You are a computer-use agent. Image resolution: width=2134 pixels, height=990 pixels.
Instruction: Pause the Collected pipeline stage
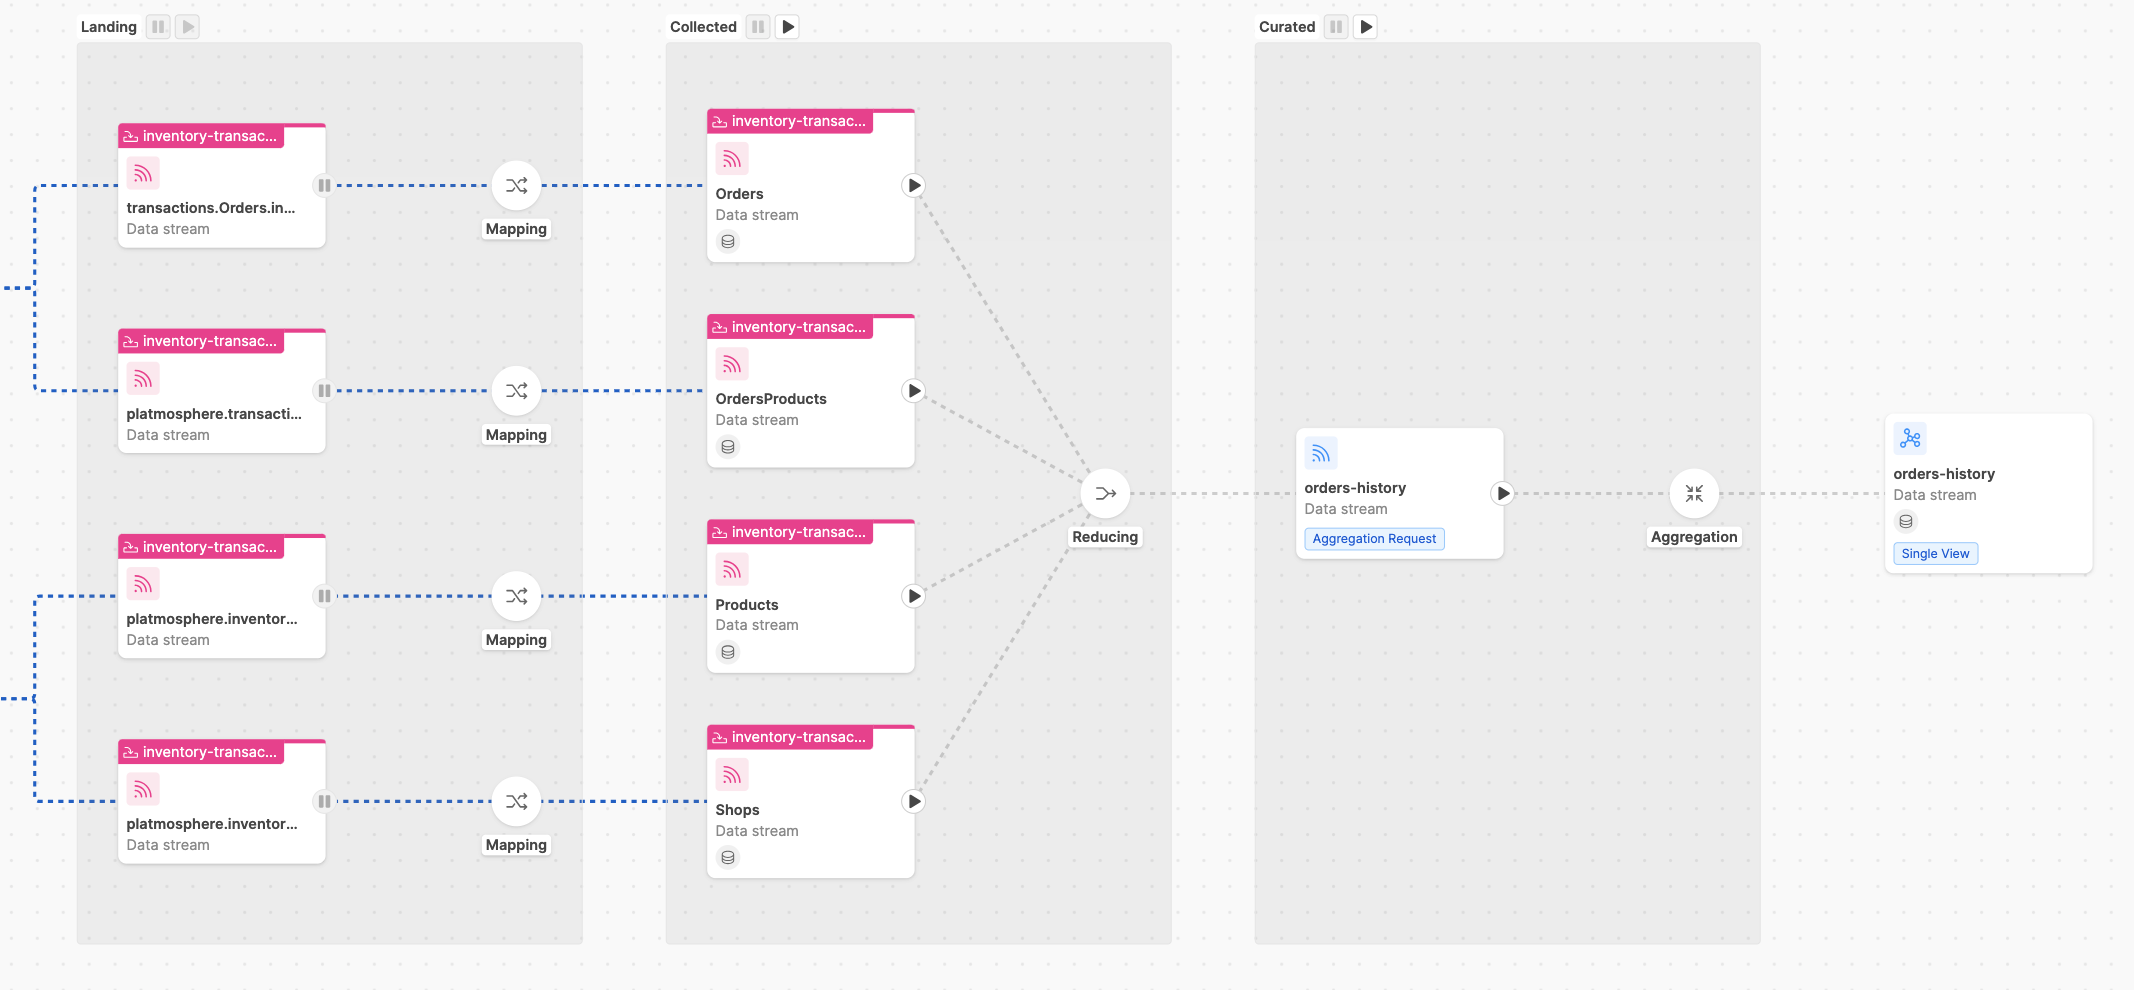758,26
